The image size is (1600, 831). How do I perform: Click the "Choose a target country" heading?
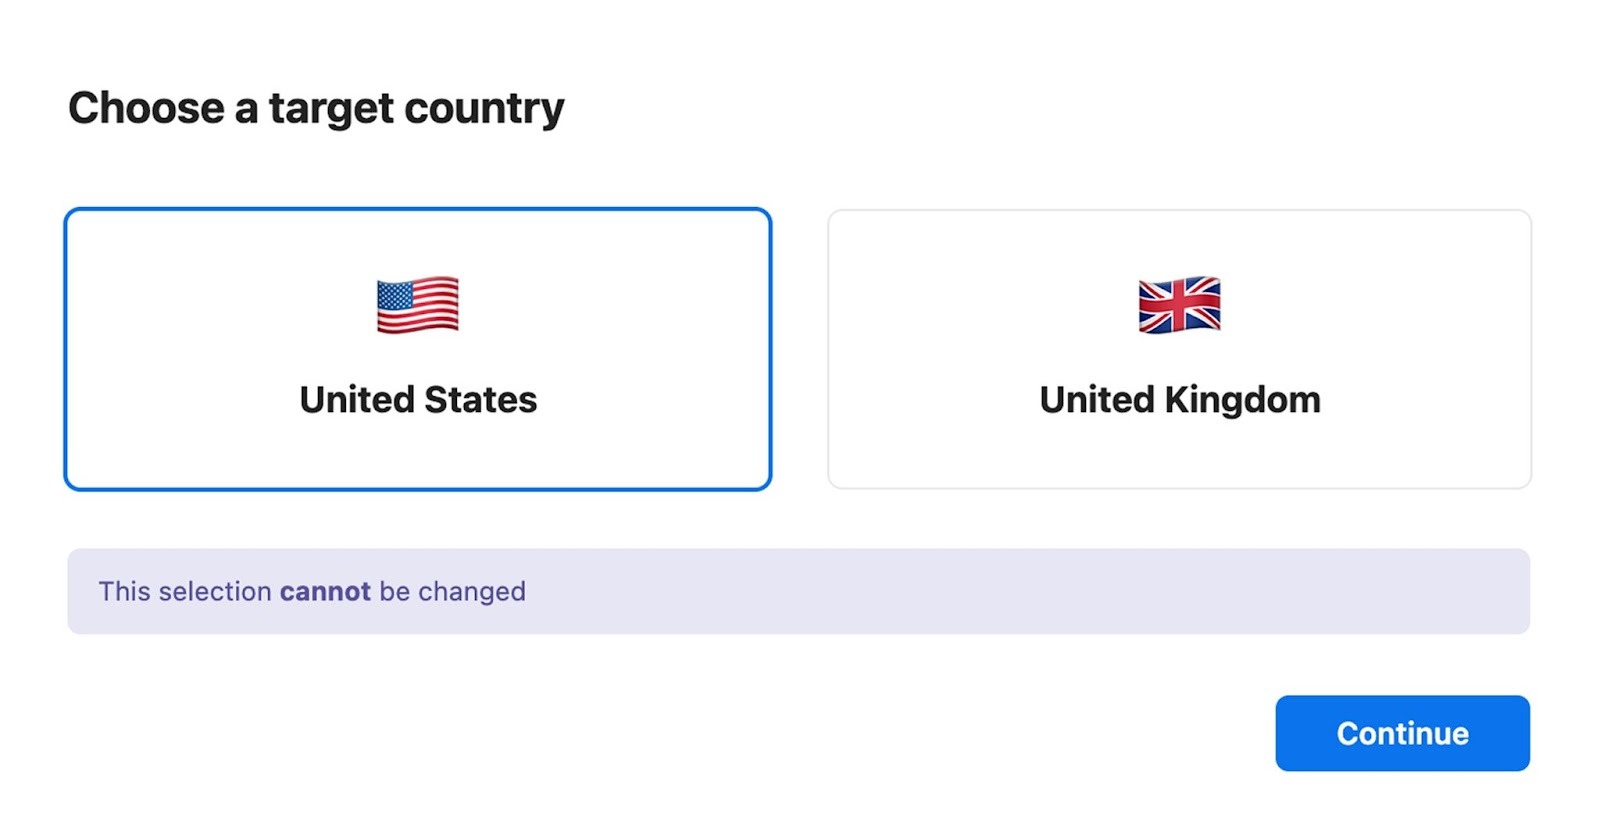[316, 108]
